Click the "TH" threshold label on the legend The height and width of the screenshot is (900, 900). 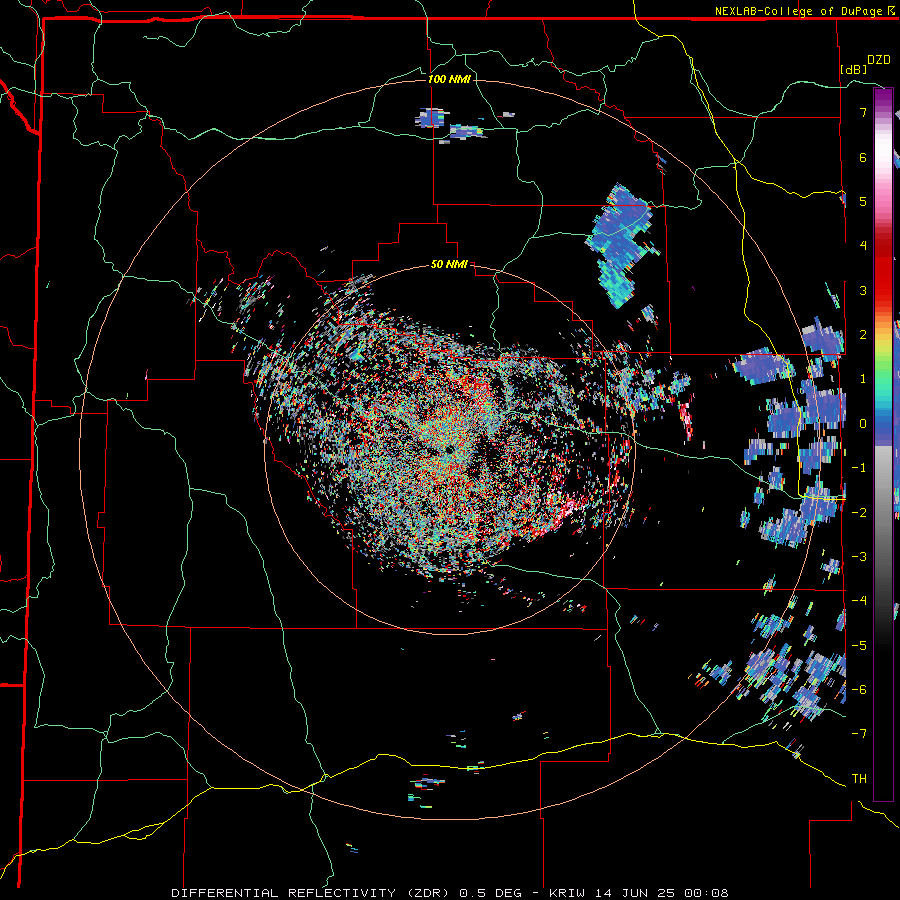click(859, 779)
